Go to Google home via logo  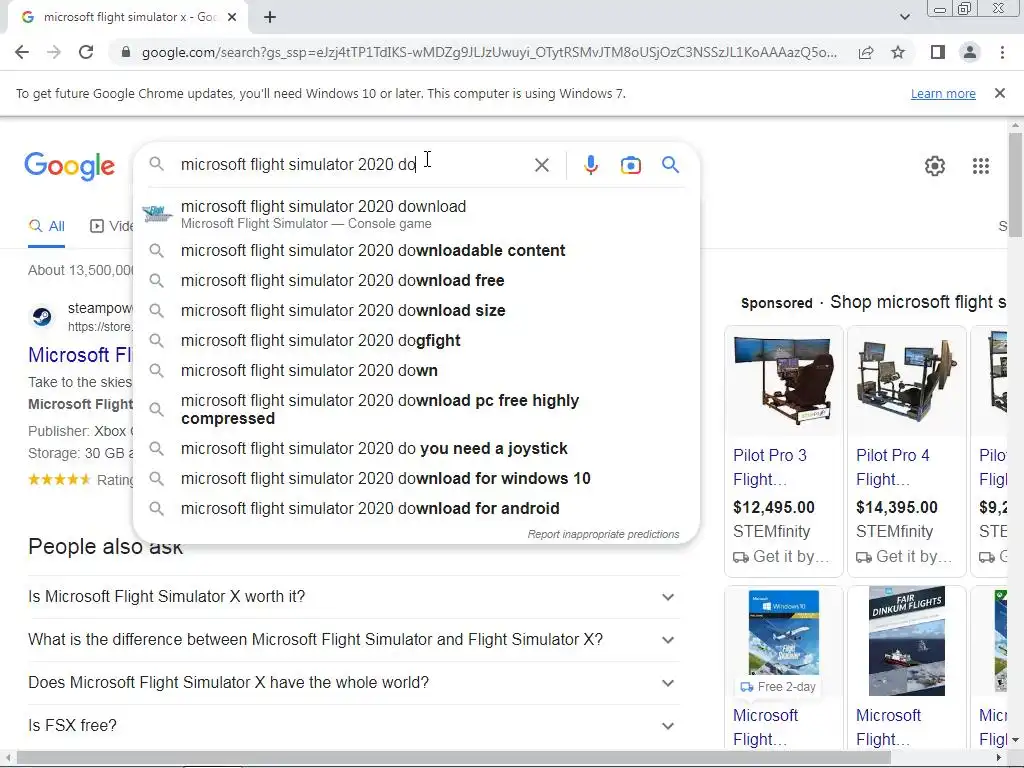pyautogui.click(x=70, y=166)
